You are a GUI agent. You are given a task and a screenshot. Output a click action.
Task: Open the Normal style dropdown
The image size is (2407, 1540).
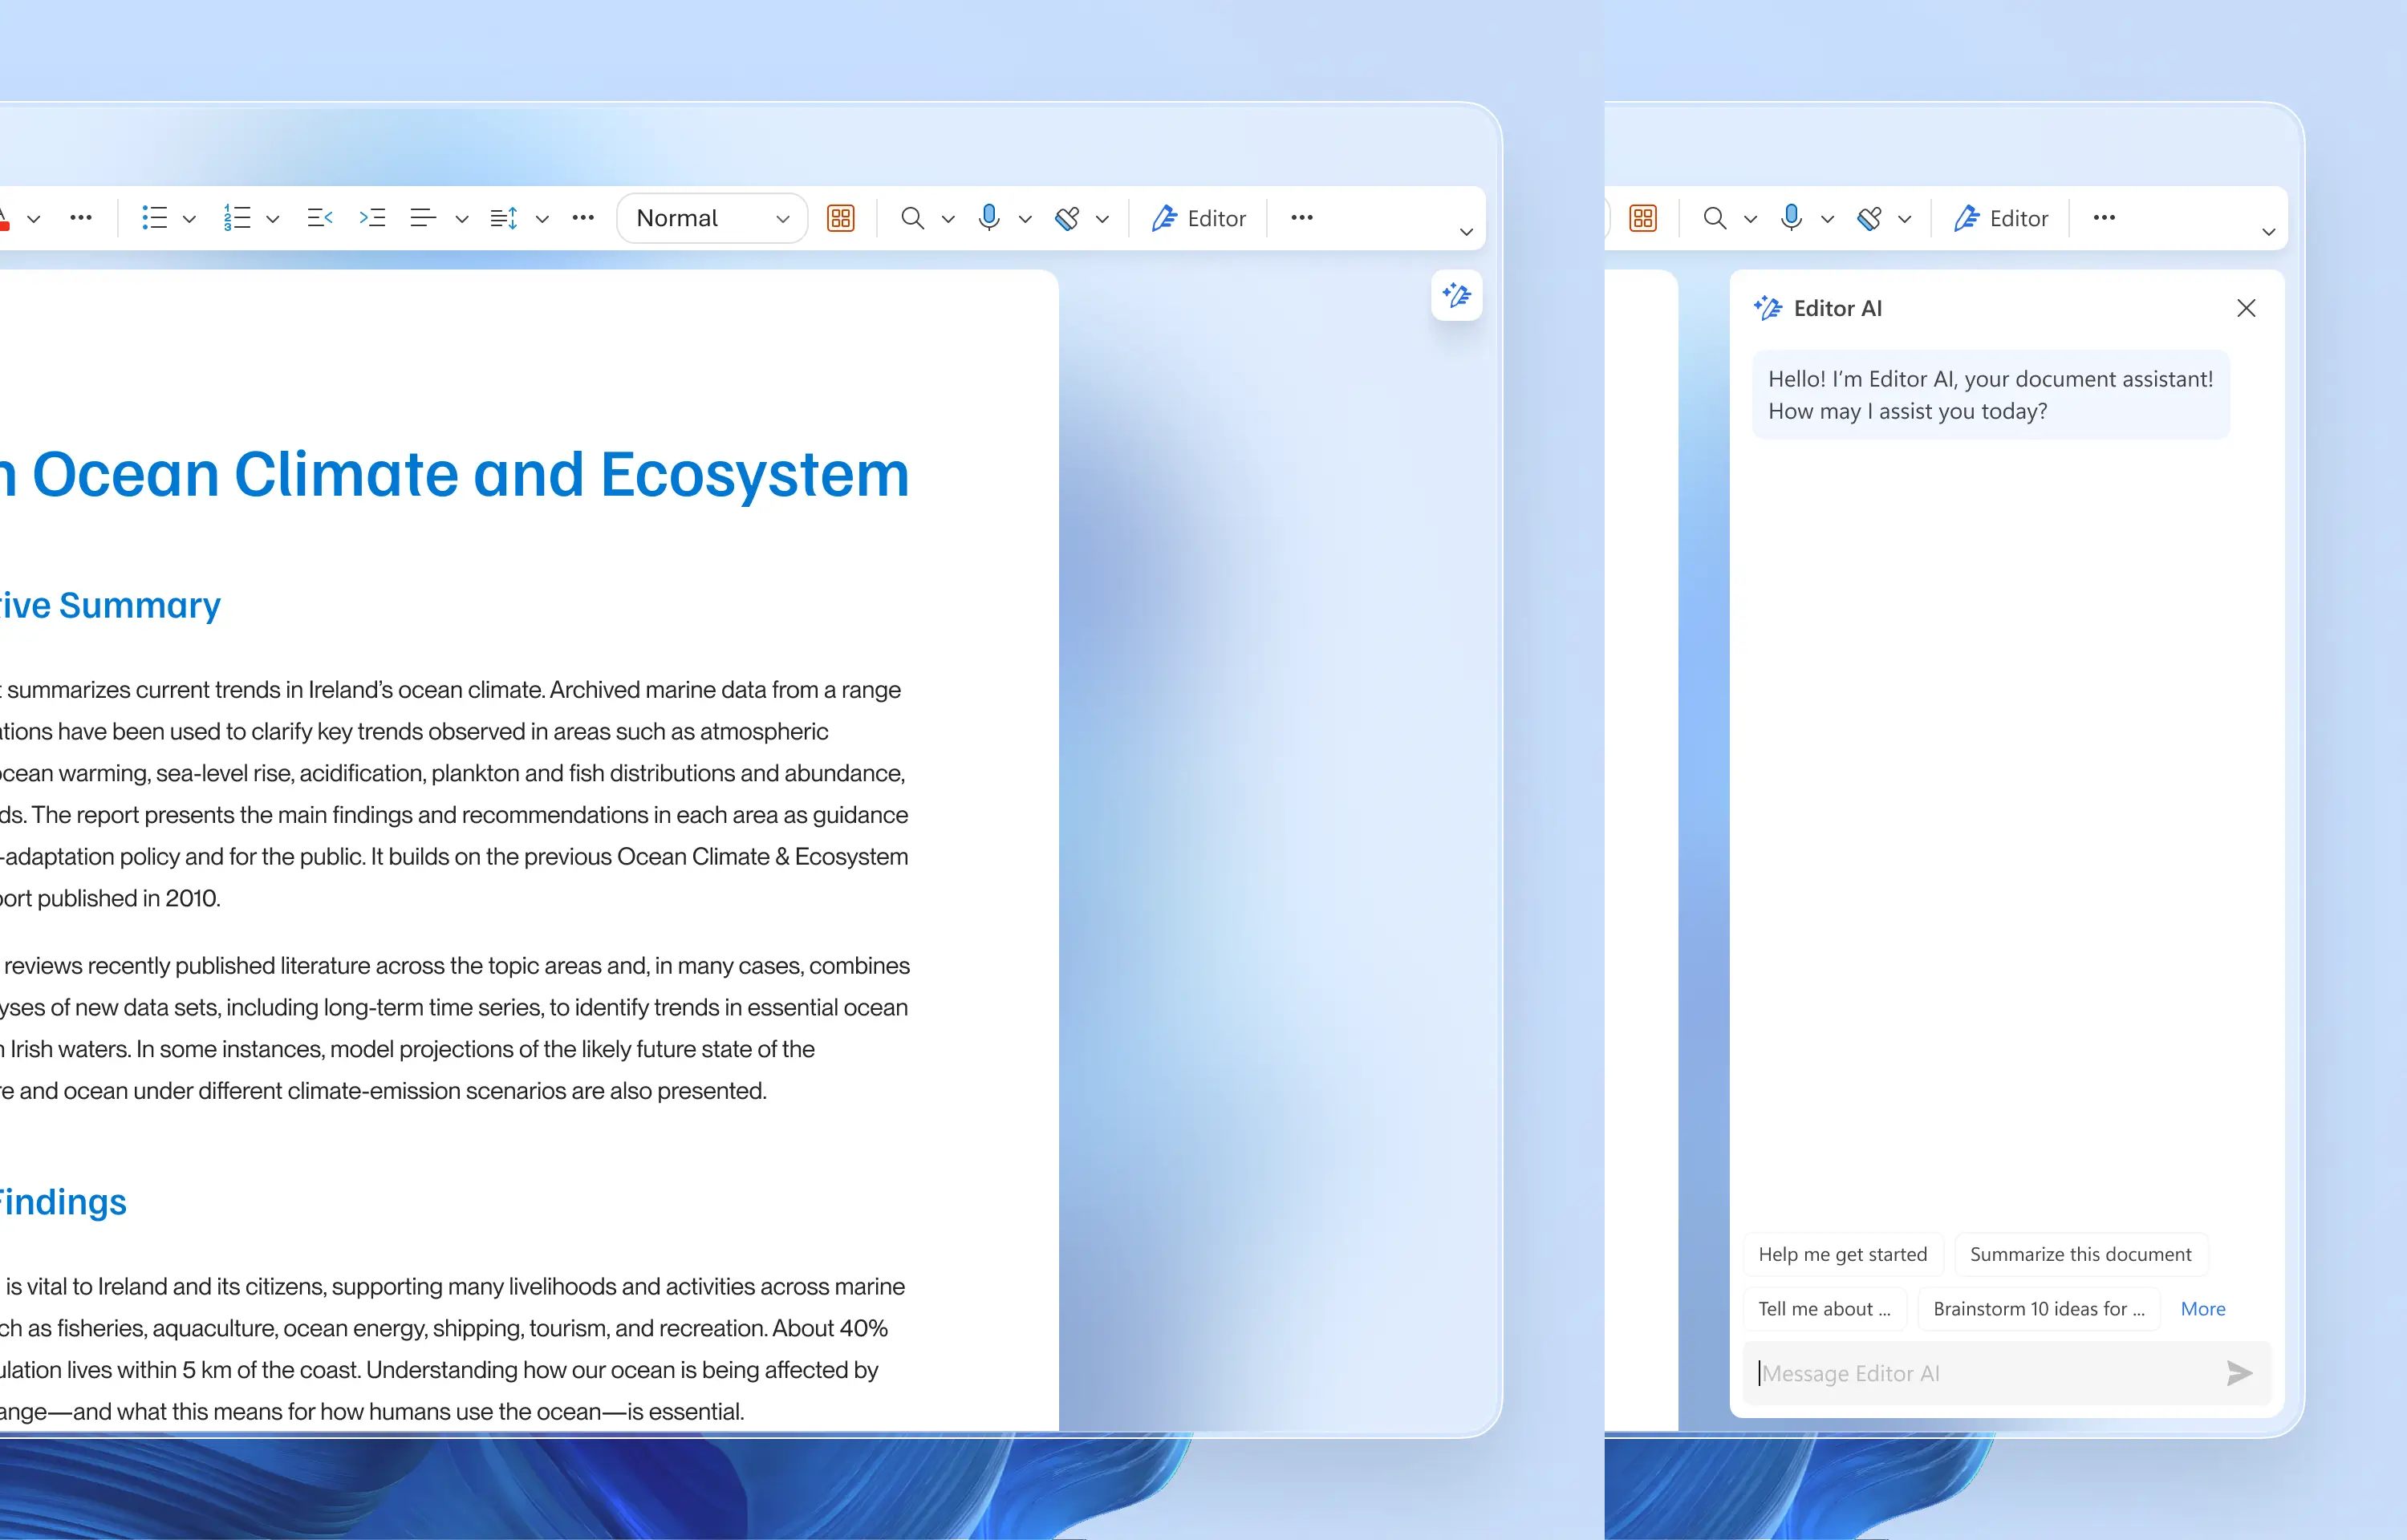(x=712, y=218)
